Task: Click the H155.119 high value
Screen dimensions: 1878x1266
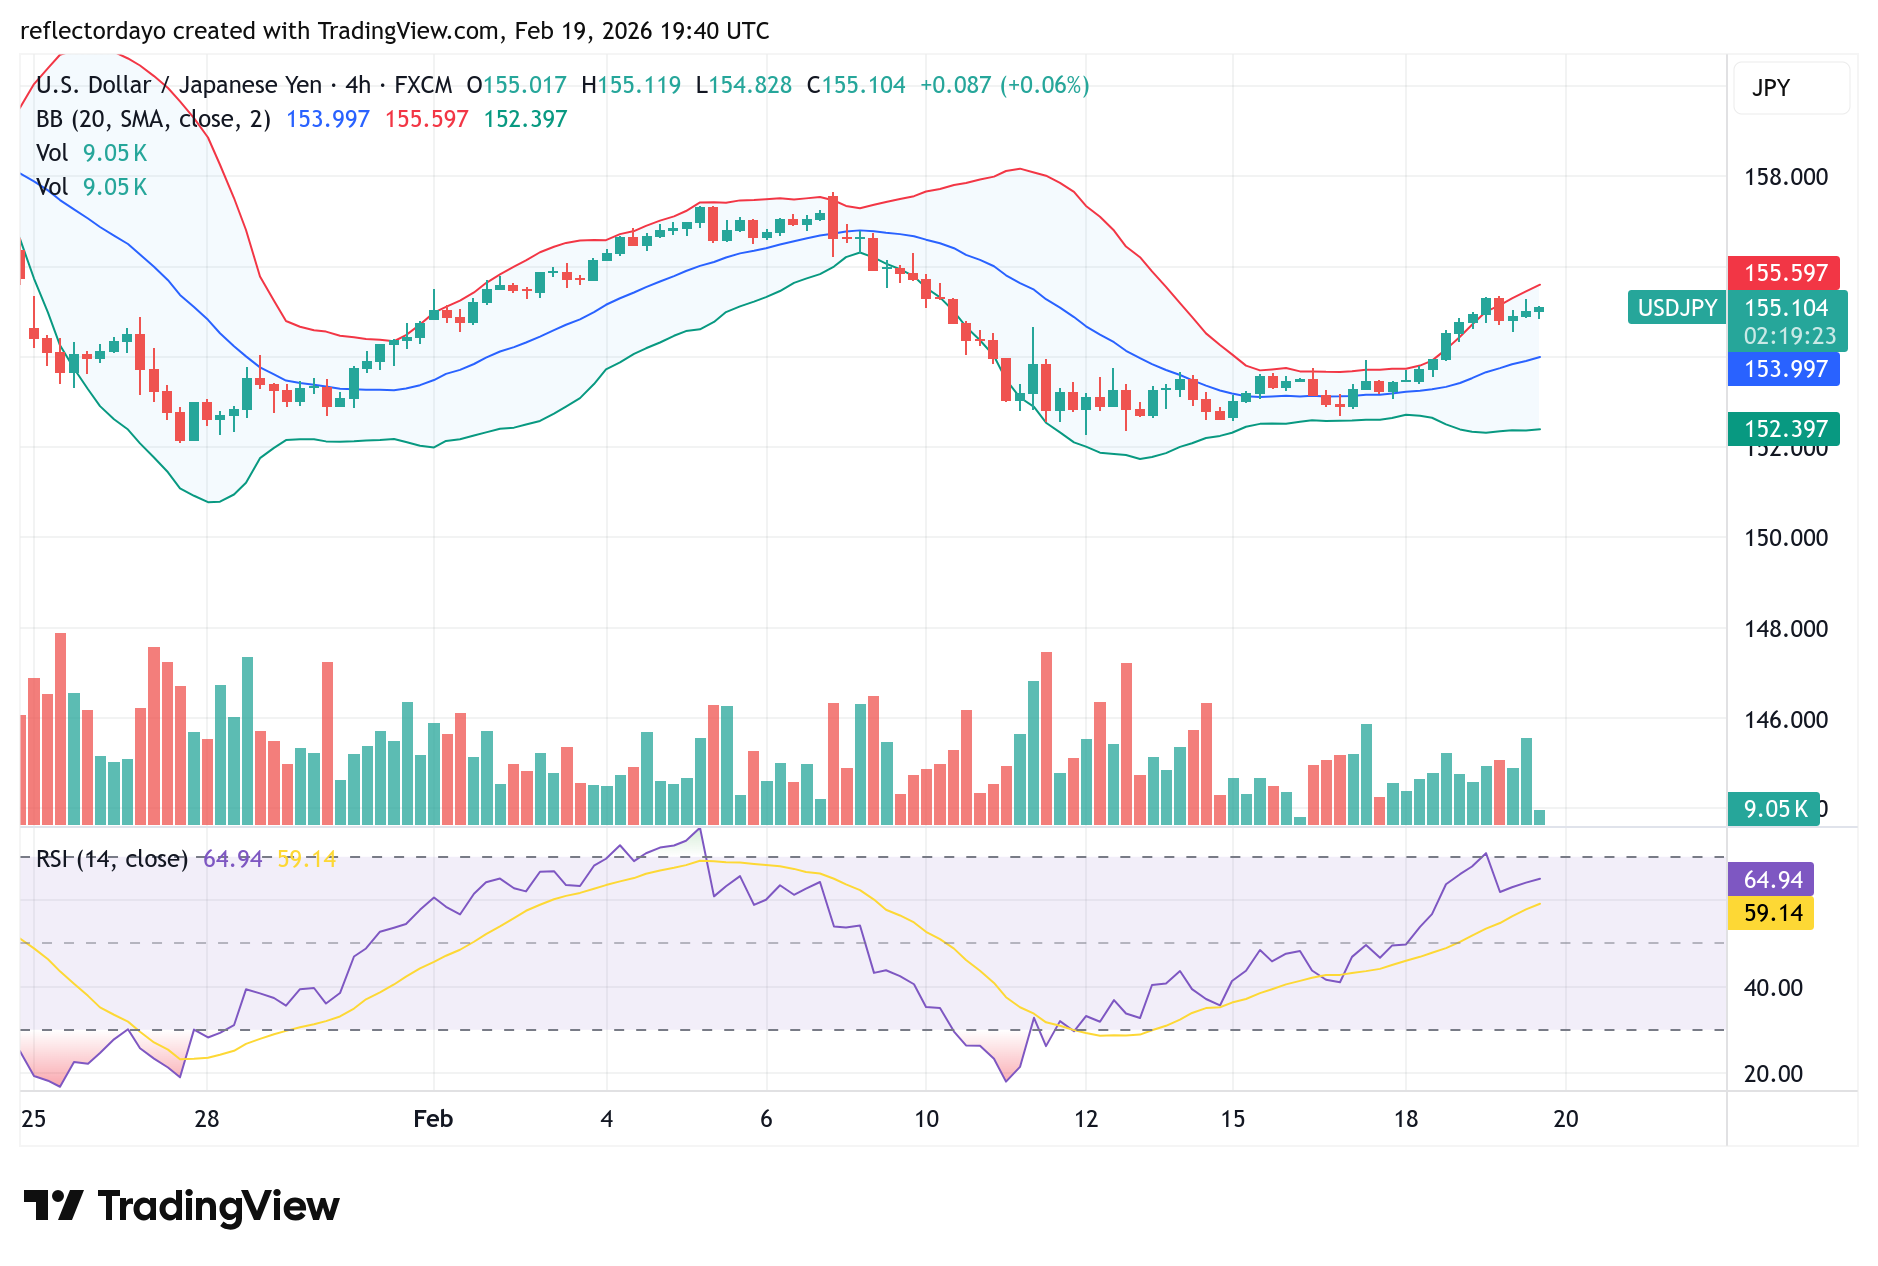Action: point(631,85)
